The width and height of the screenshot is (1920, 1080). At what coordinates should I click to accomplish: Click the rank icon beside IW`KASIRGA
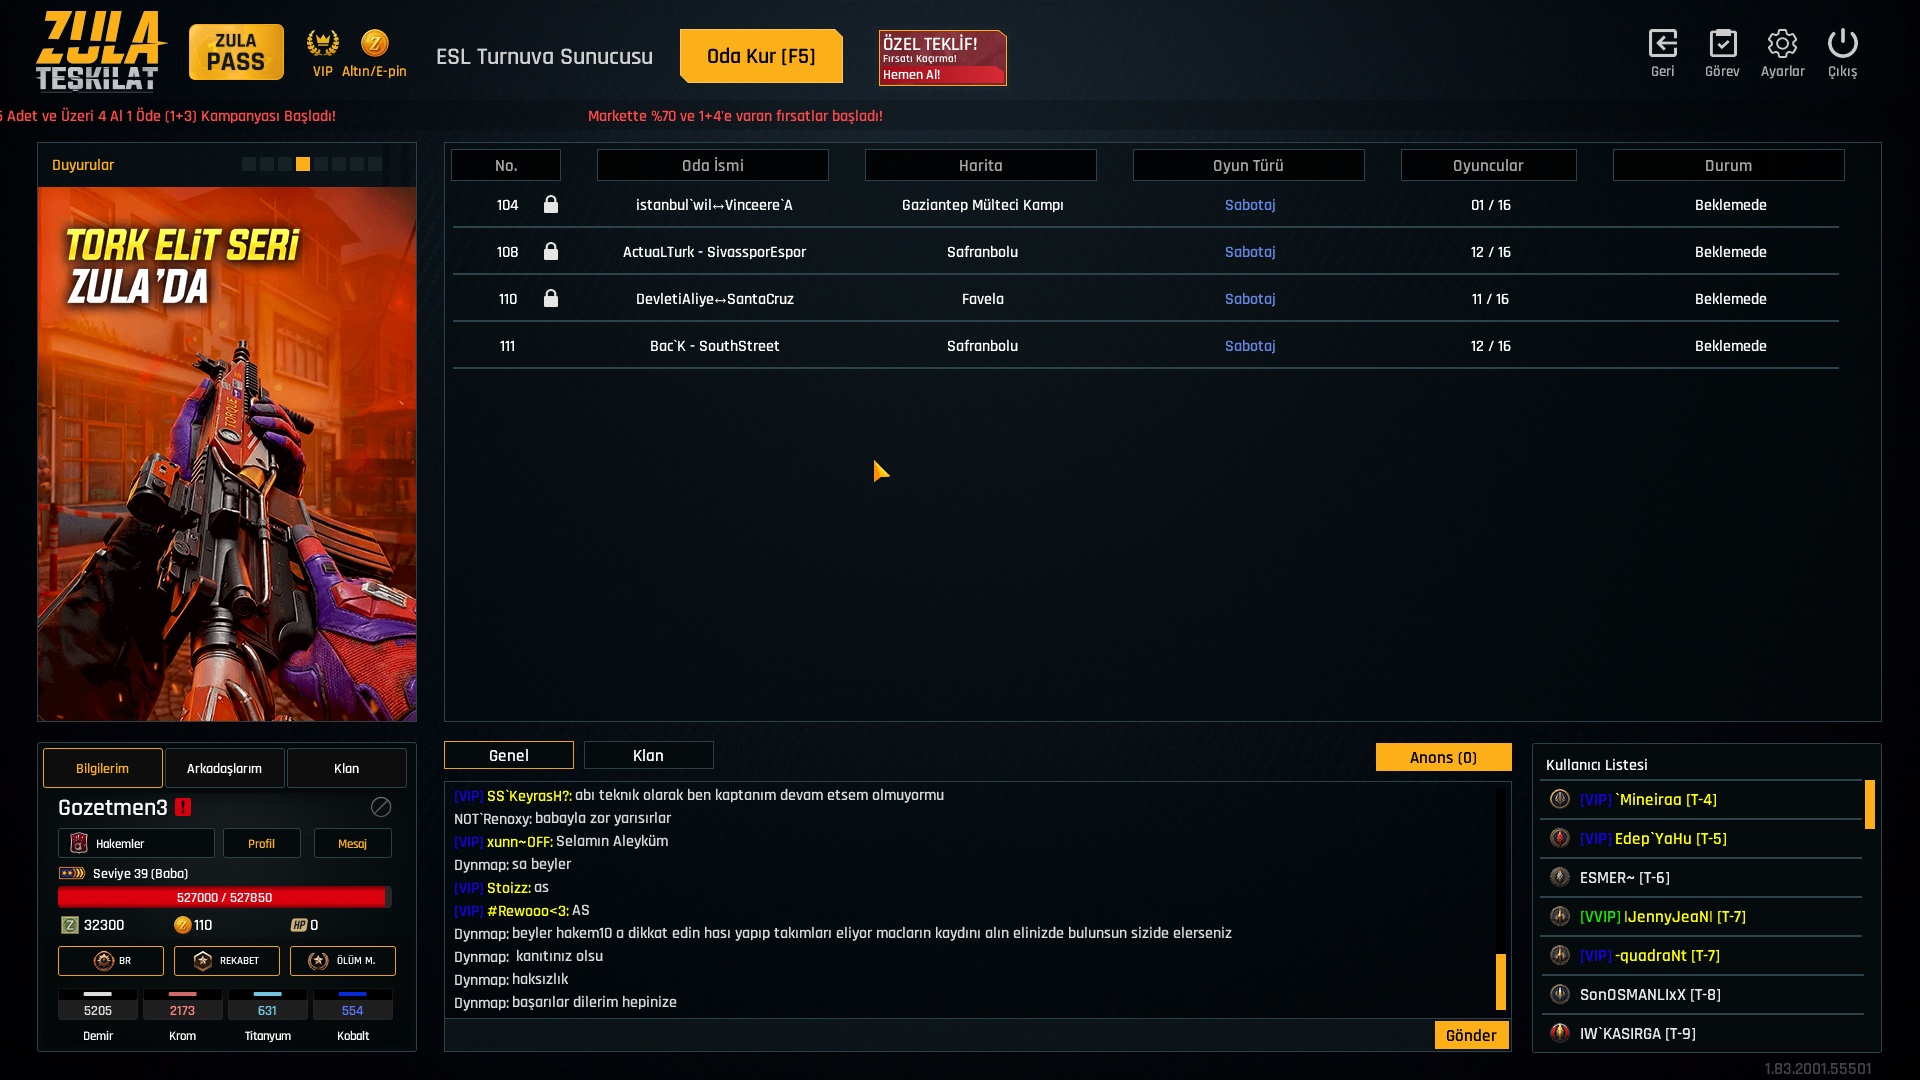(x=1560, y=1033)
